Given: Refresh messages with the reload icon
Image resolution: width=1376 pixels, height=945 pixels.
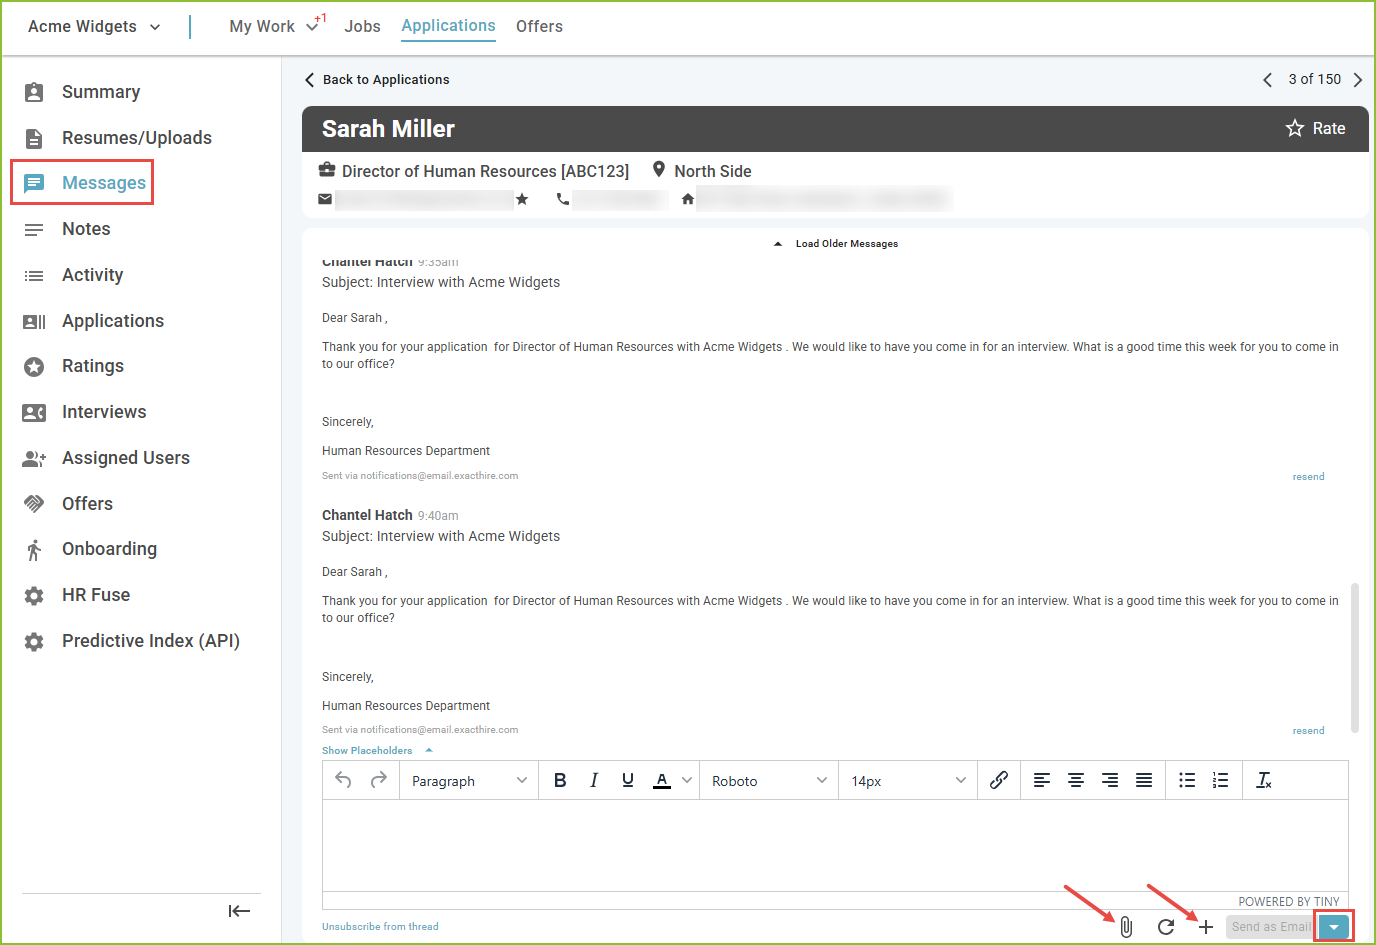Looking at the screenshot, I should [x=1166, y=927].
